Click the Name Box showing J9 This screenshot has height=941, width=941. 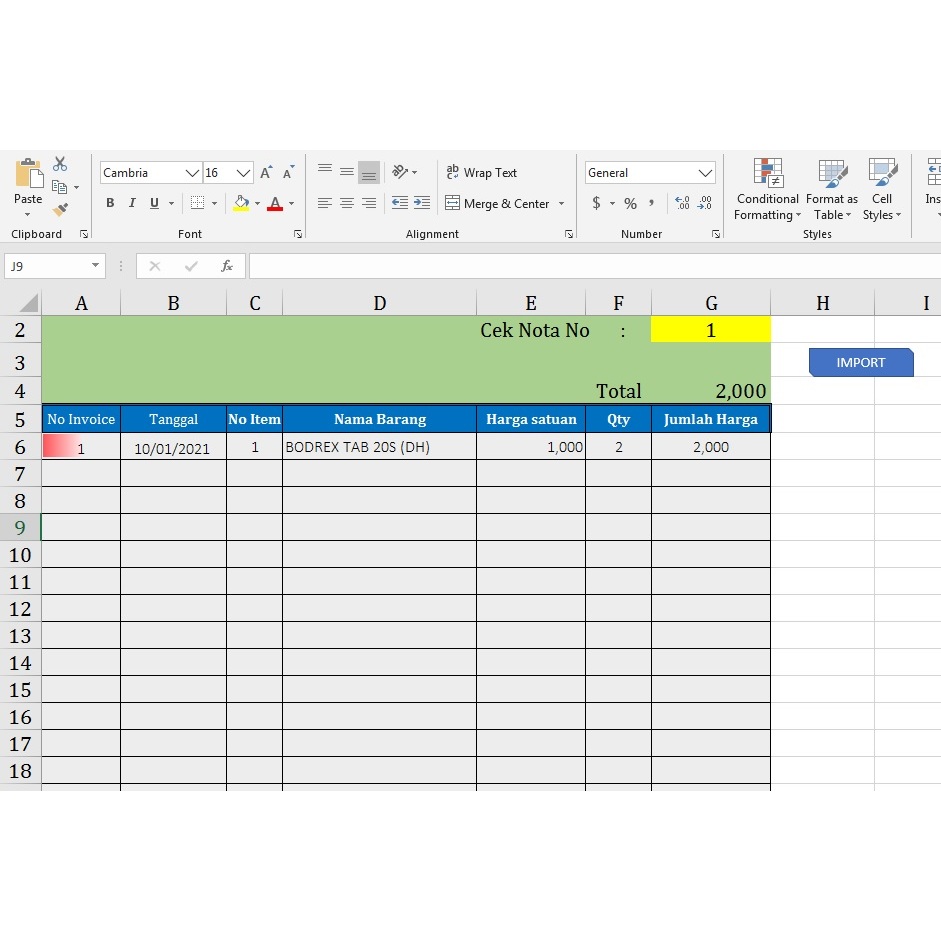click(x=47, y=266)
